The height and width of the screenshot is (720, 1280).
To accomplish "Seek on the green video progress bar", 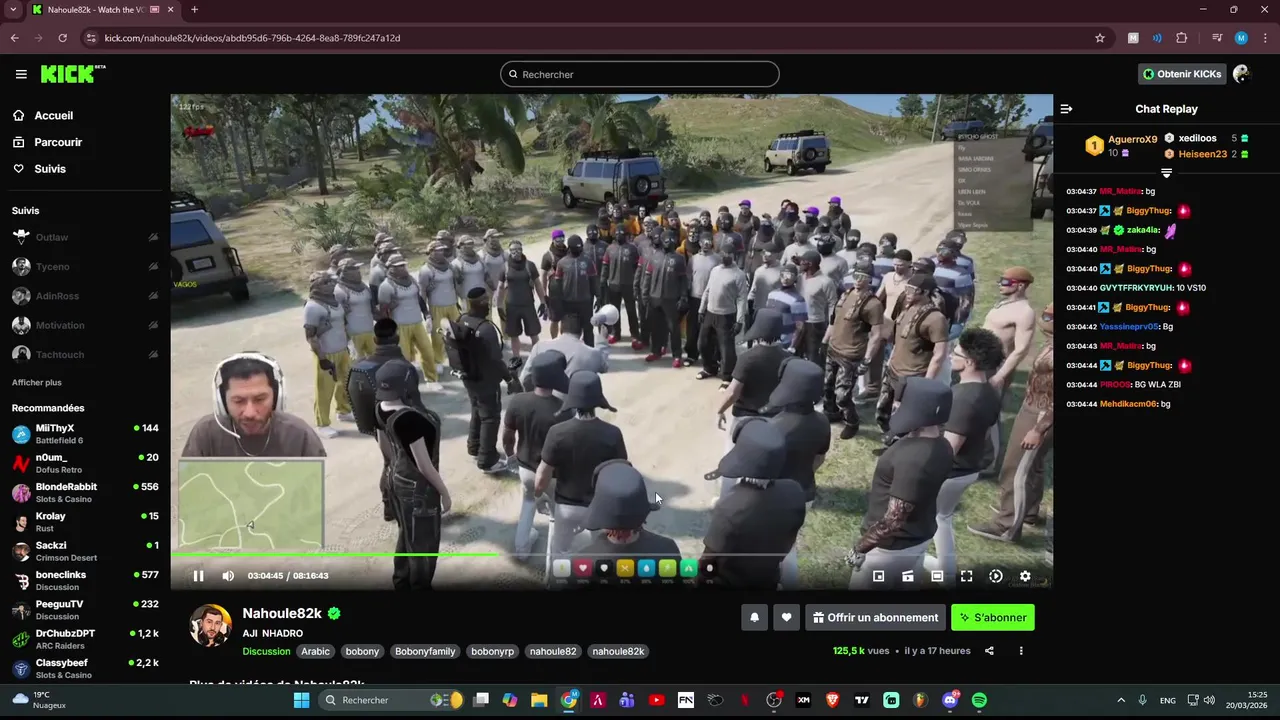I will coord(611,554).
